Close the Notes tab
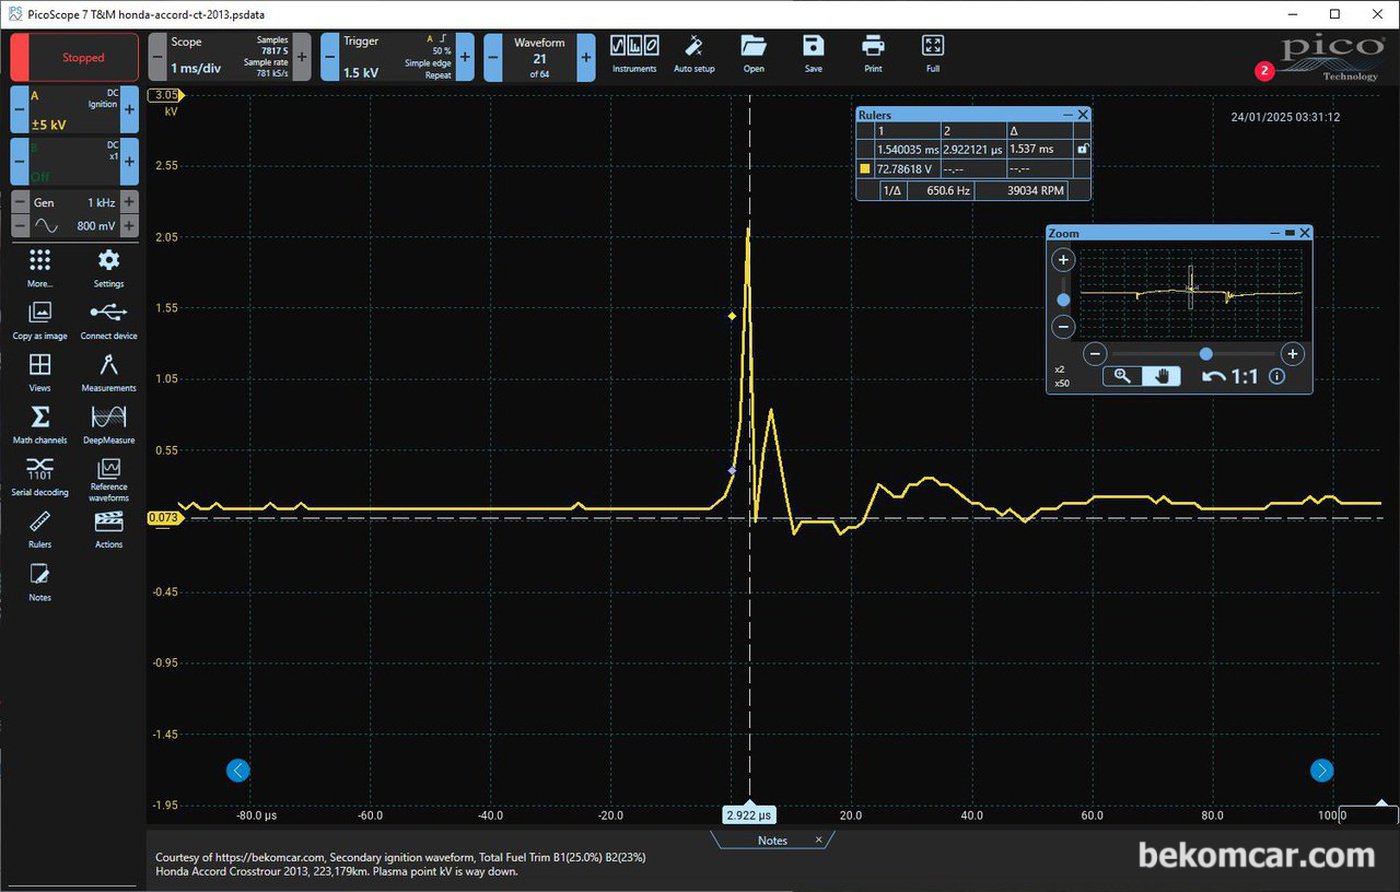Image resolution: width=1400 pixels, height=892 pixels. (818, 840)
